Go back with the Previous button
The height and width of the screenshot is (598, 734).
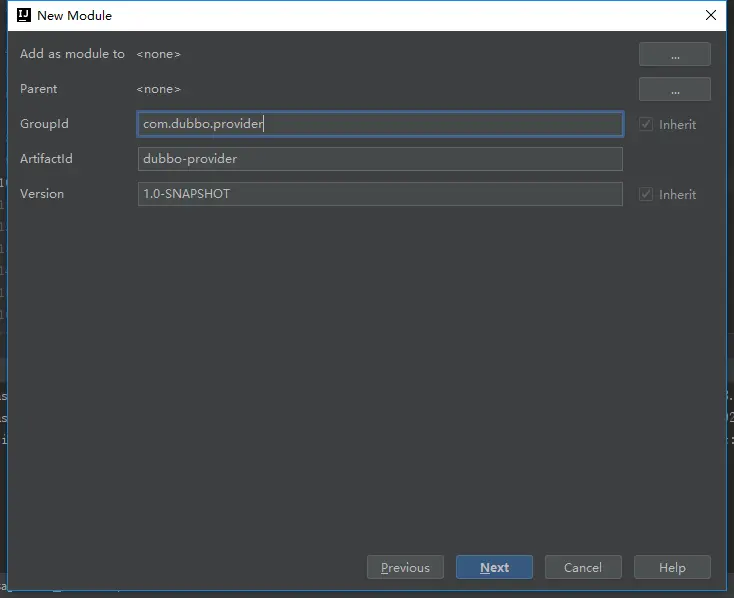(405, 567)
